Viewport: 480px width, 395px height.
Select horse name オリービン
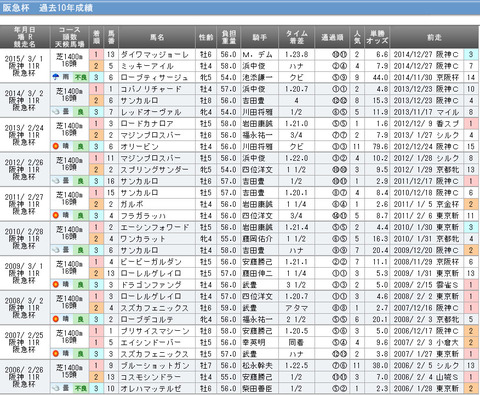click(139, 147)
